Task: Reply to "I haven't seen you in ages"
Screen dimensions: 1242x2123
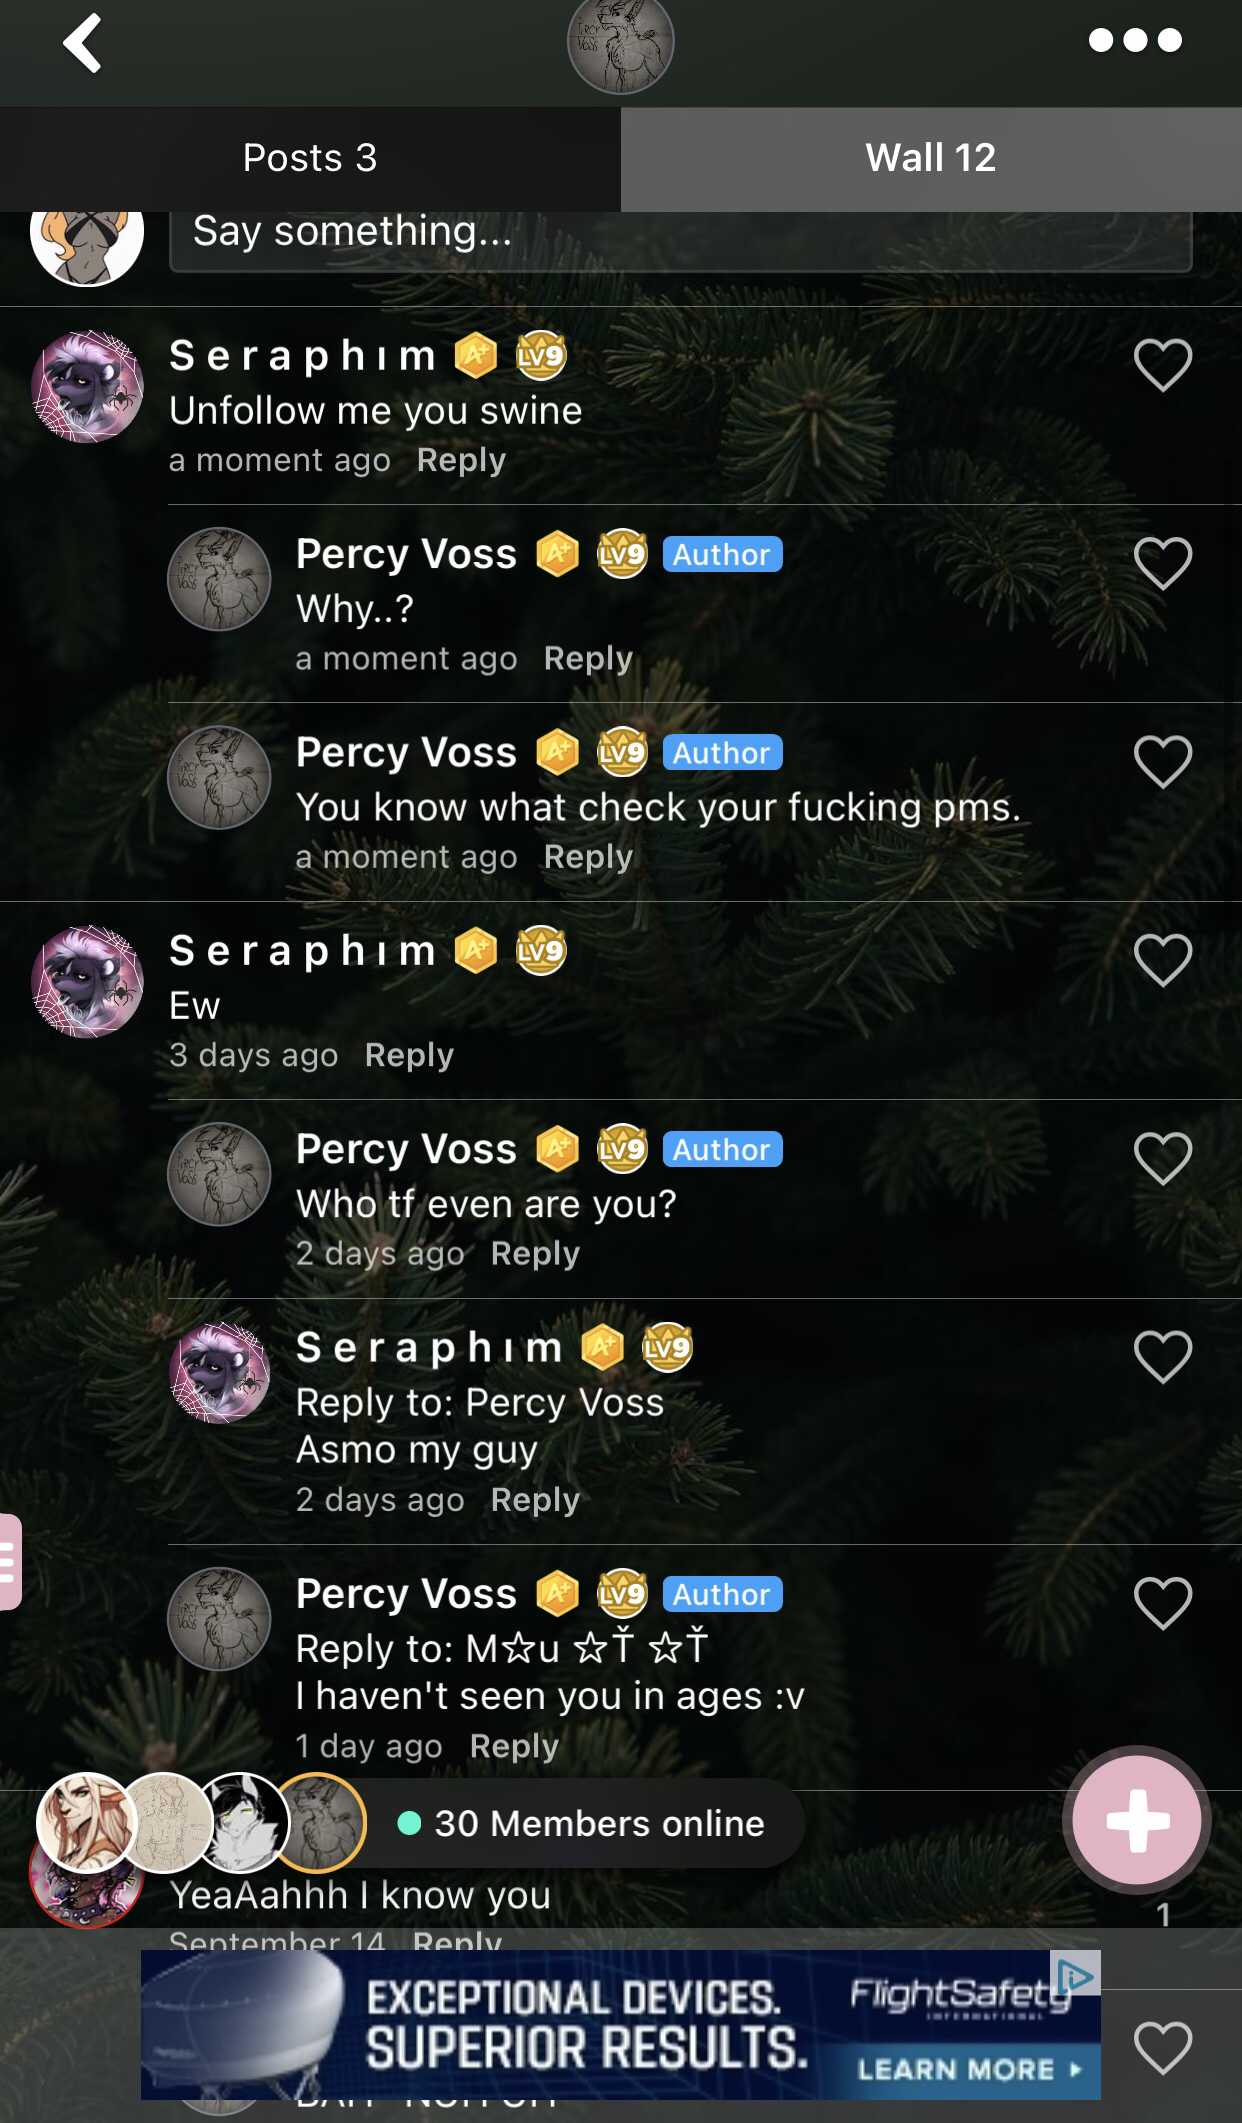Action: (x=514, y=1746)
